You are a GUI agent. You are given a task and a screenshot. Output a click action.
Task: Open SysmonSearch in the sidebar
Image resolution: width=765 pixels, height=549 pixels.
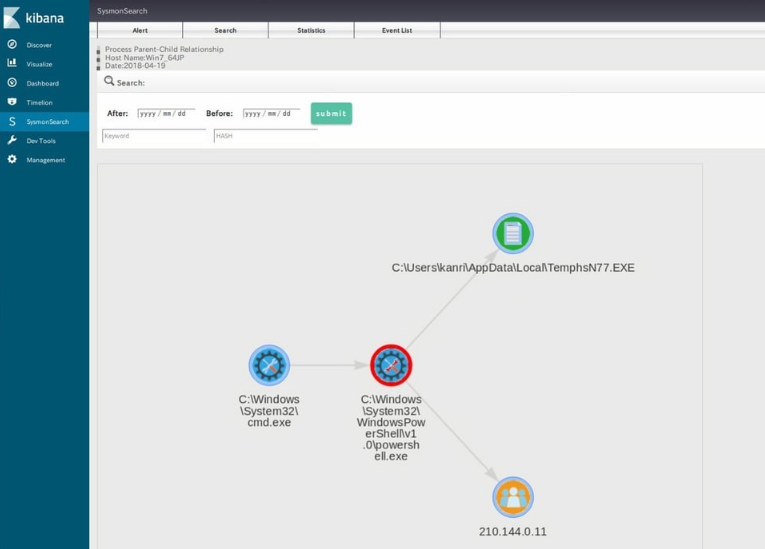[47, 122]
